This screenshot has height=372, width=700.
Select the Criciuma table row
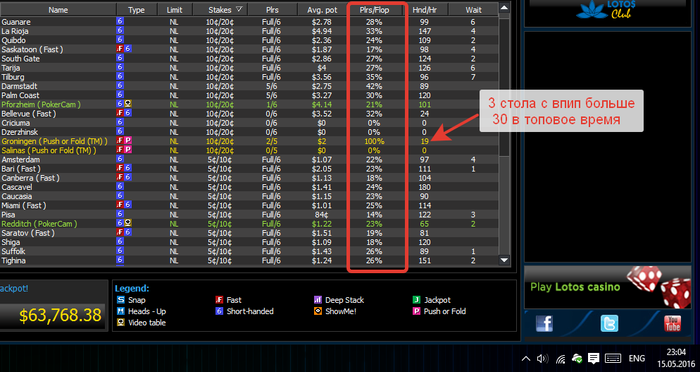[249, 123]
